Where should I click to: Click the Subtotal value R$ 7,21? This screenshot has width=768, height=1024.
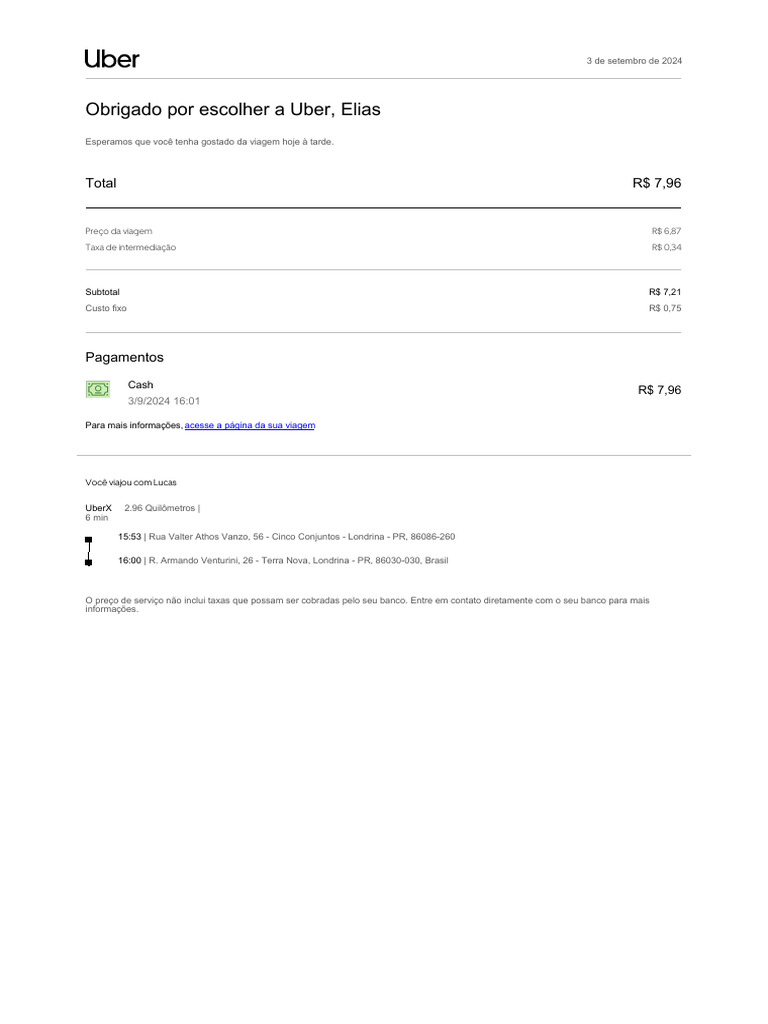tap(665, 292)
